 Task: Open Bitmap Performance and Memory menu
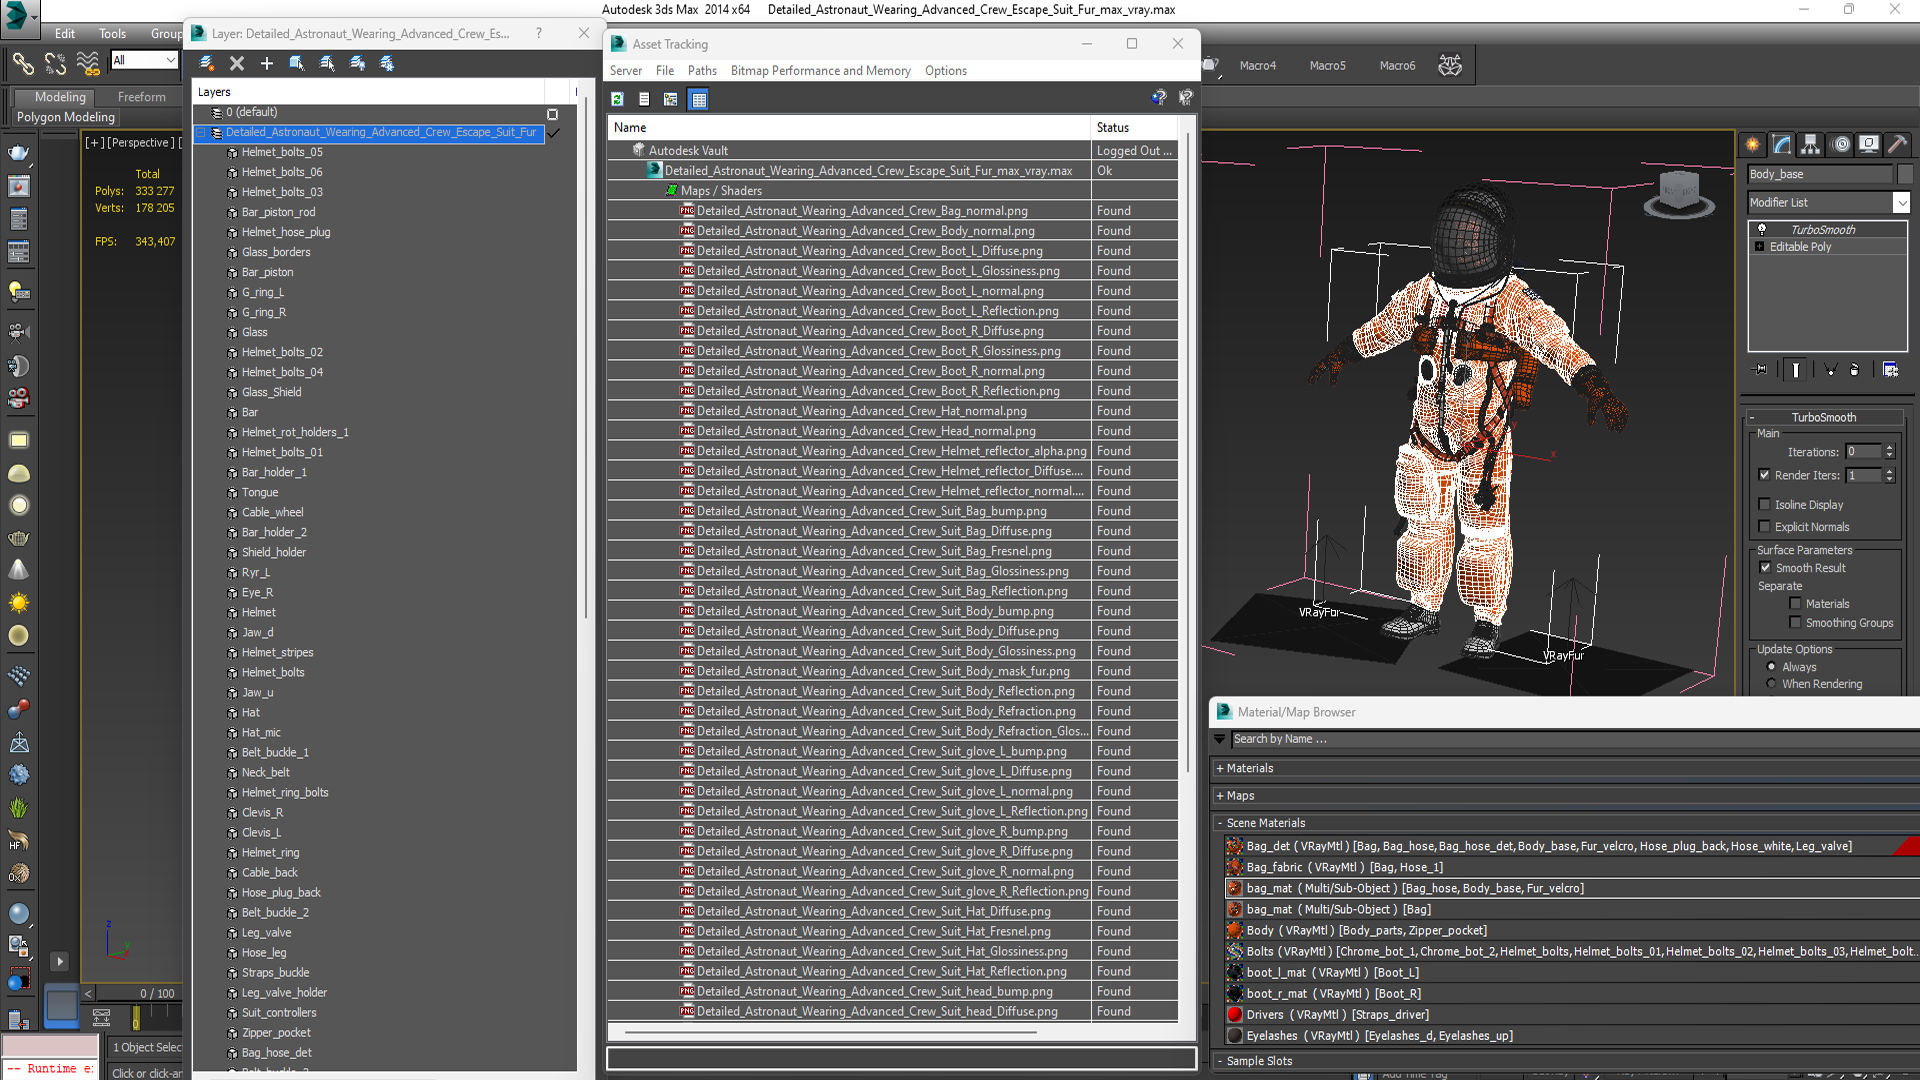(x=820, y=71)
